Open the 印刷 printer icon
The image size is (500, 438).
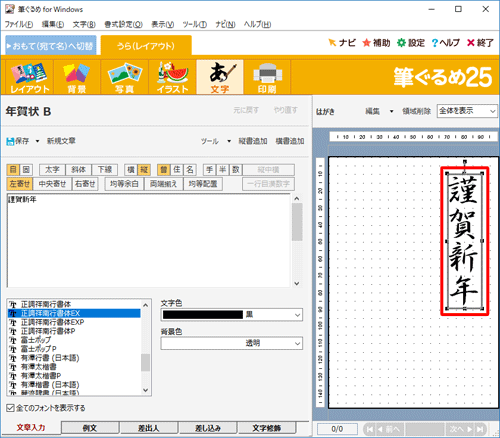(x=267, y=77)
